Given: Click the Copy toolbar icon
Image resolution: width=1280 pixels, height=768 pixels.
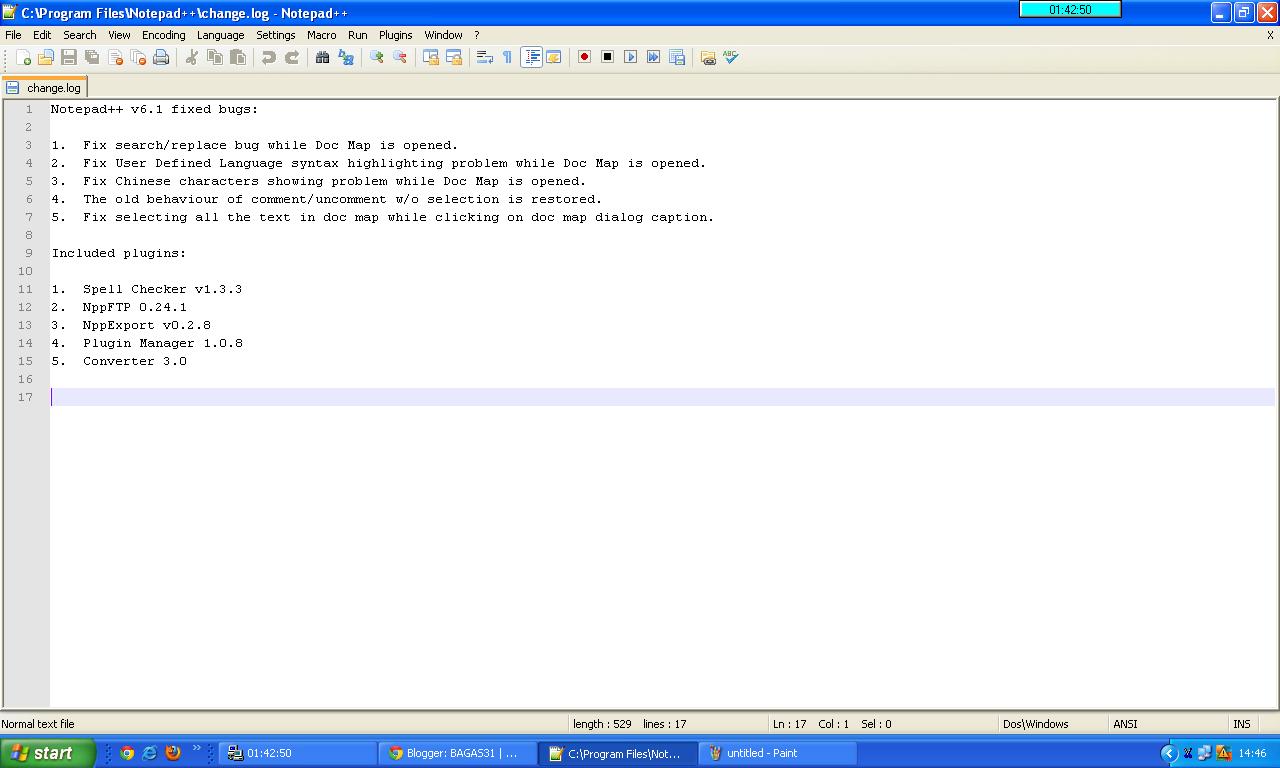Looking at the screenshot, I should pyautogui.click(x=215, y=57).
